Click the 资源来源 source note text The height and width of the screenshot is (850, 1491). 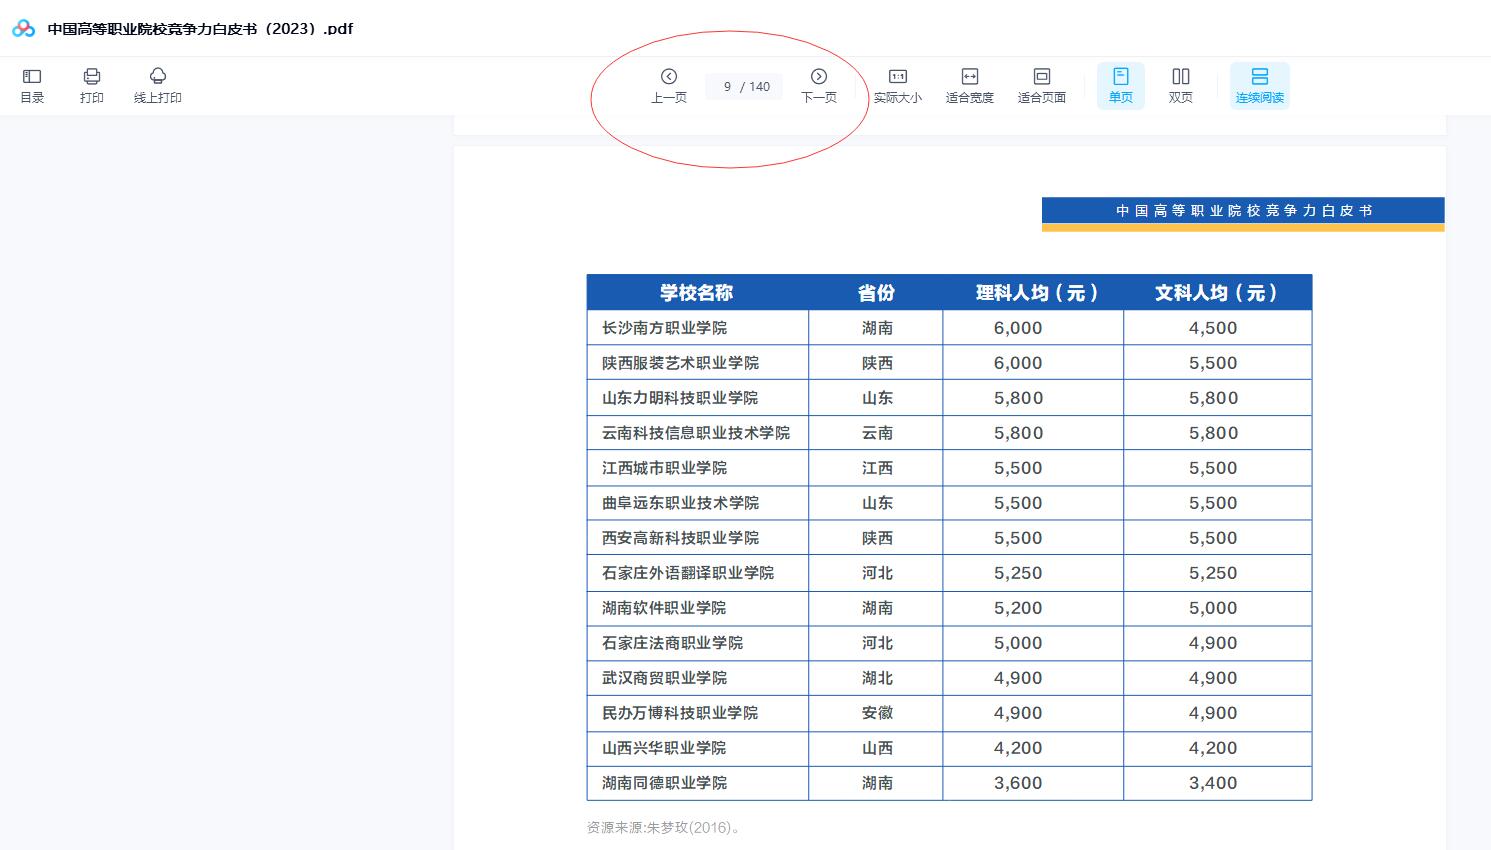pyautogui.click(x=663, y=827)
